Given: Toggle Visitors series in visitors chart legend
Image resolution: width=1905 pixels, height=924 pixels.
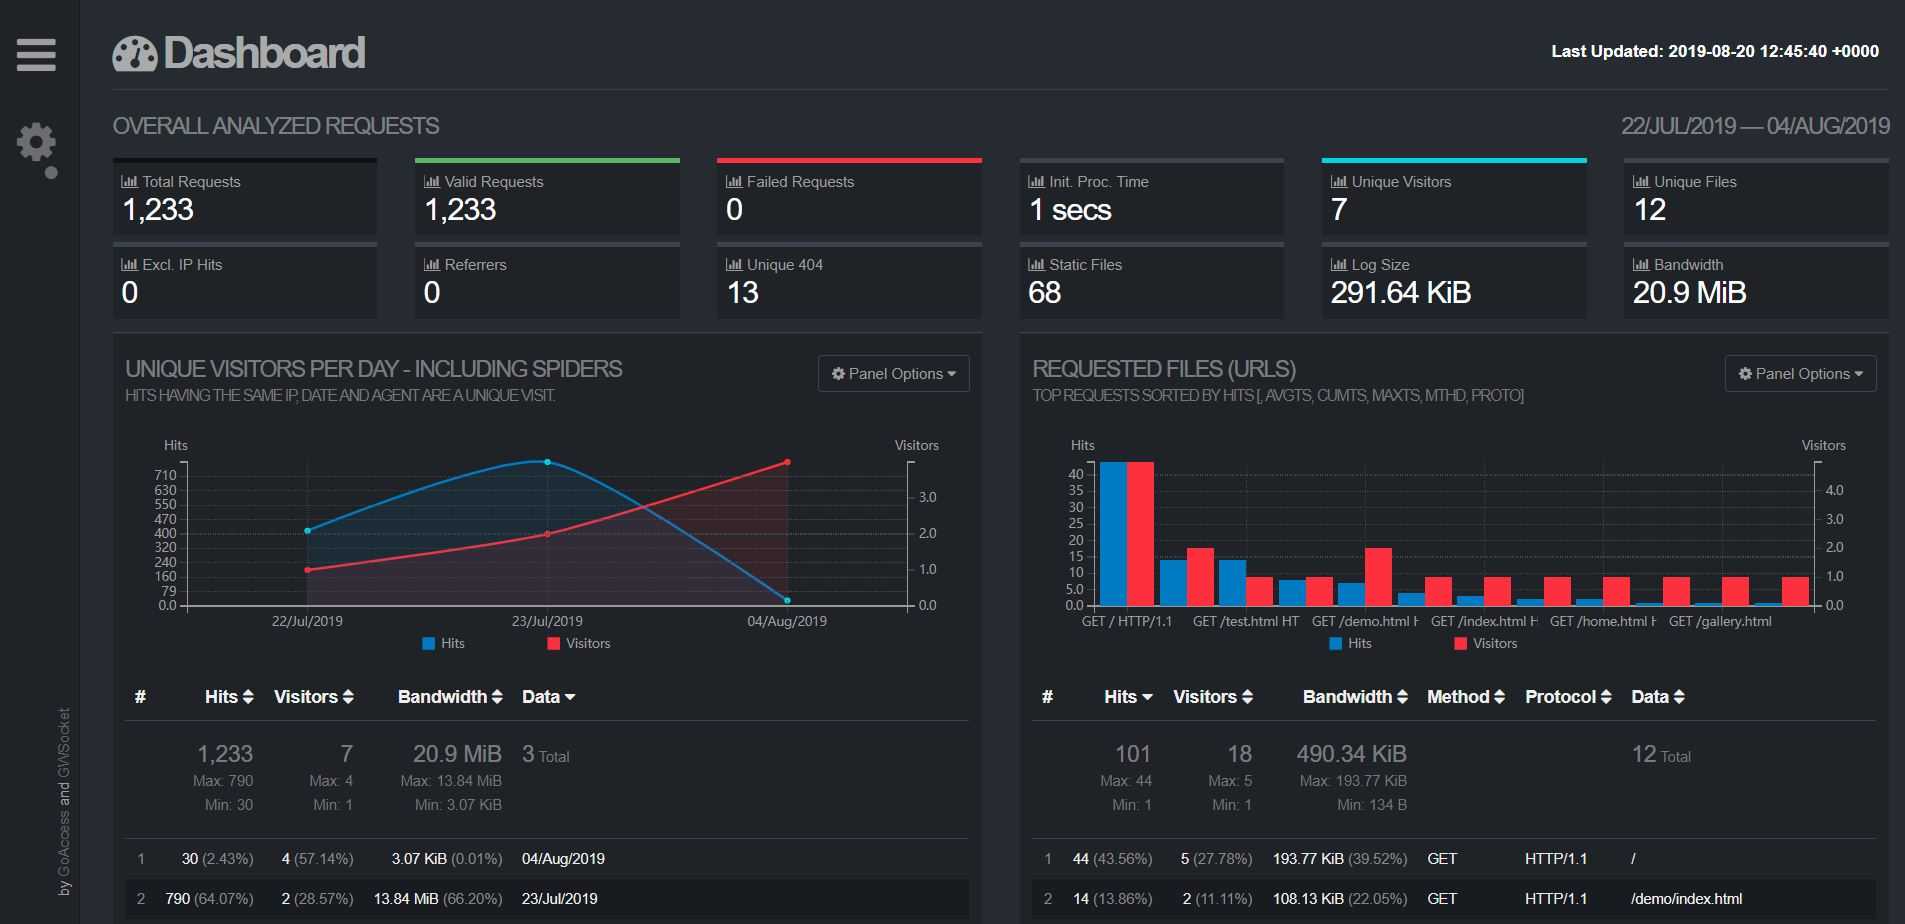Looking at the screenshot, I should (x=578, y=644).
